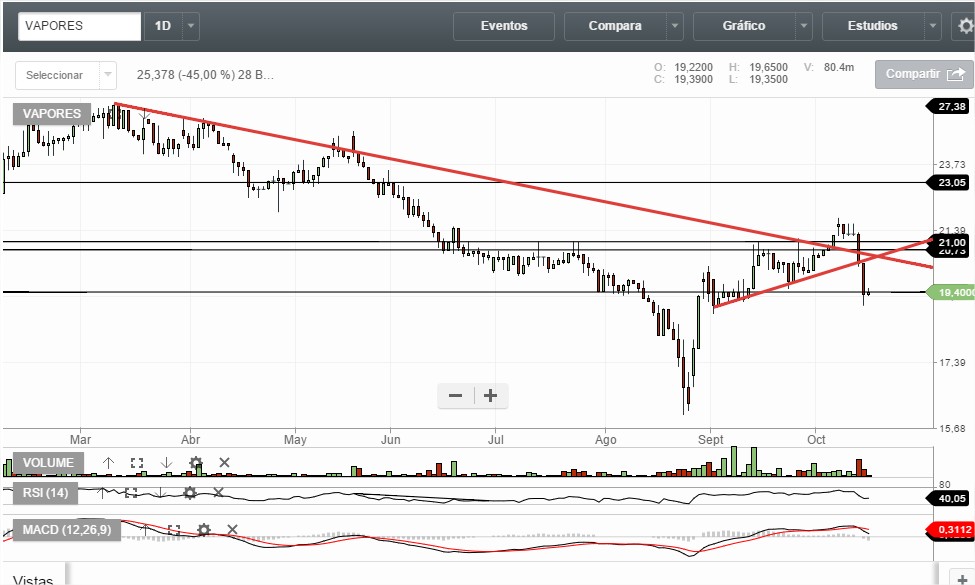The image size is (975, 585).
Task: Click the 15,68 price axis label
Action: (952, 428)
